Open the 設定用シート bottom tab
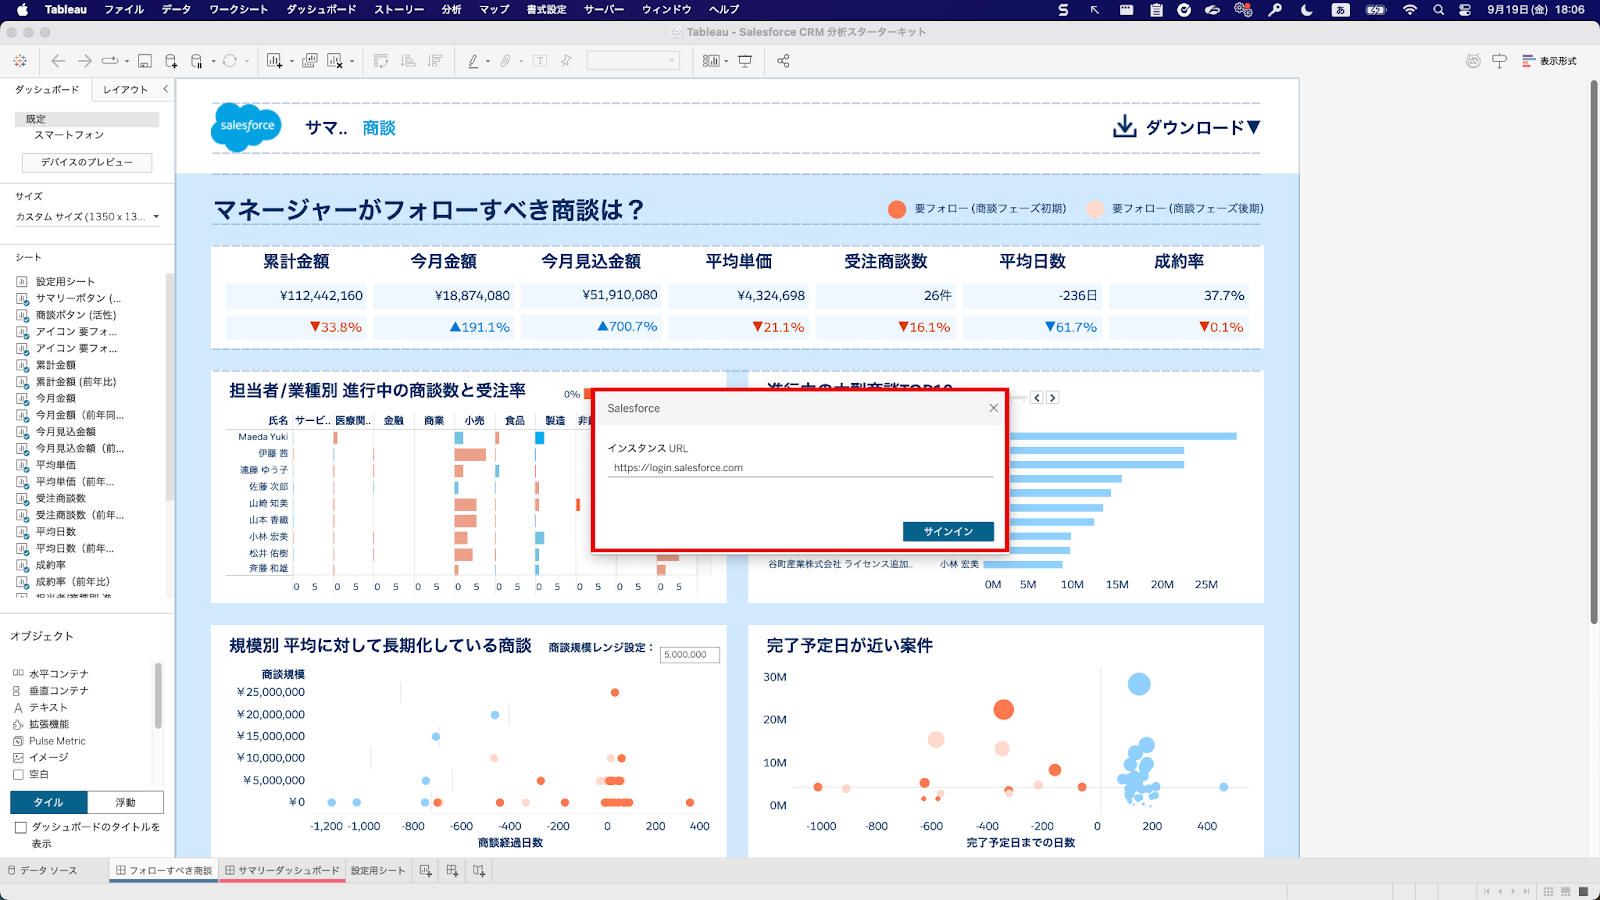The height and width of the screenshot is (900, 1600). [x=378, y=871]
